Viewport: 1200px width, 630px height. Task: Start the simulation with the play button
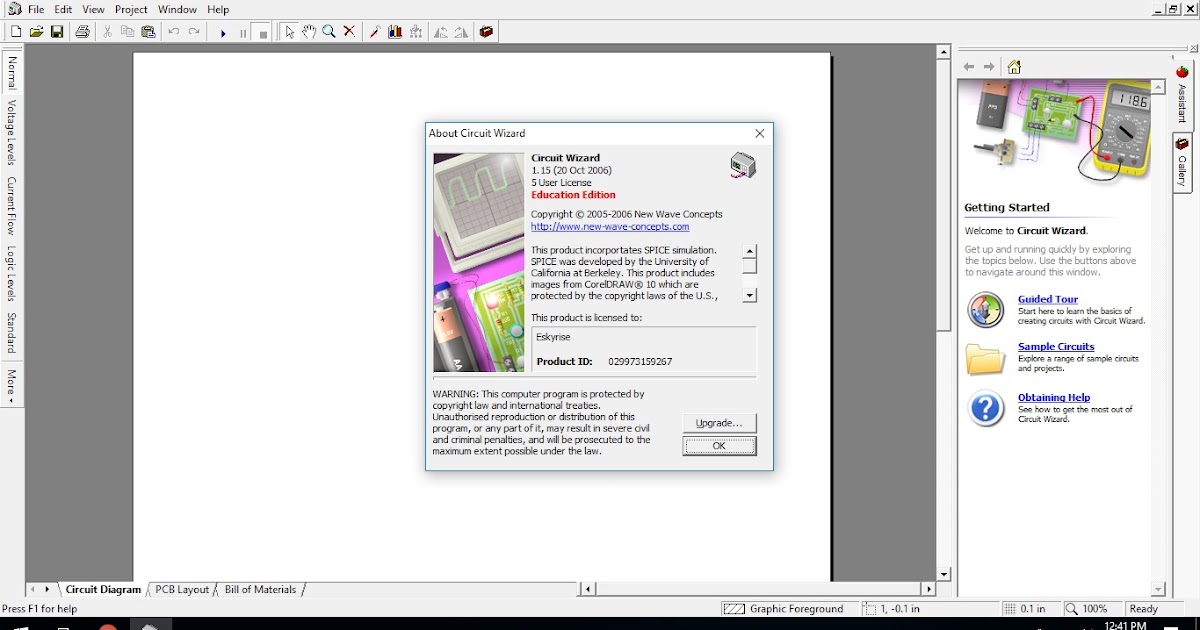click(222, 33)
